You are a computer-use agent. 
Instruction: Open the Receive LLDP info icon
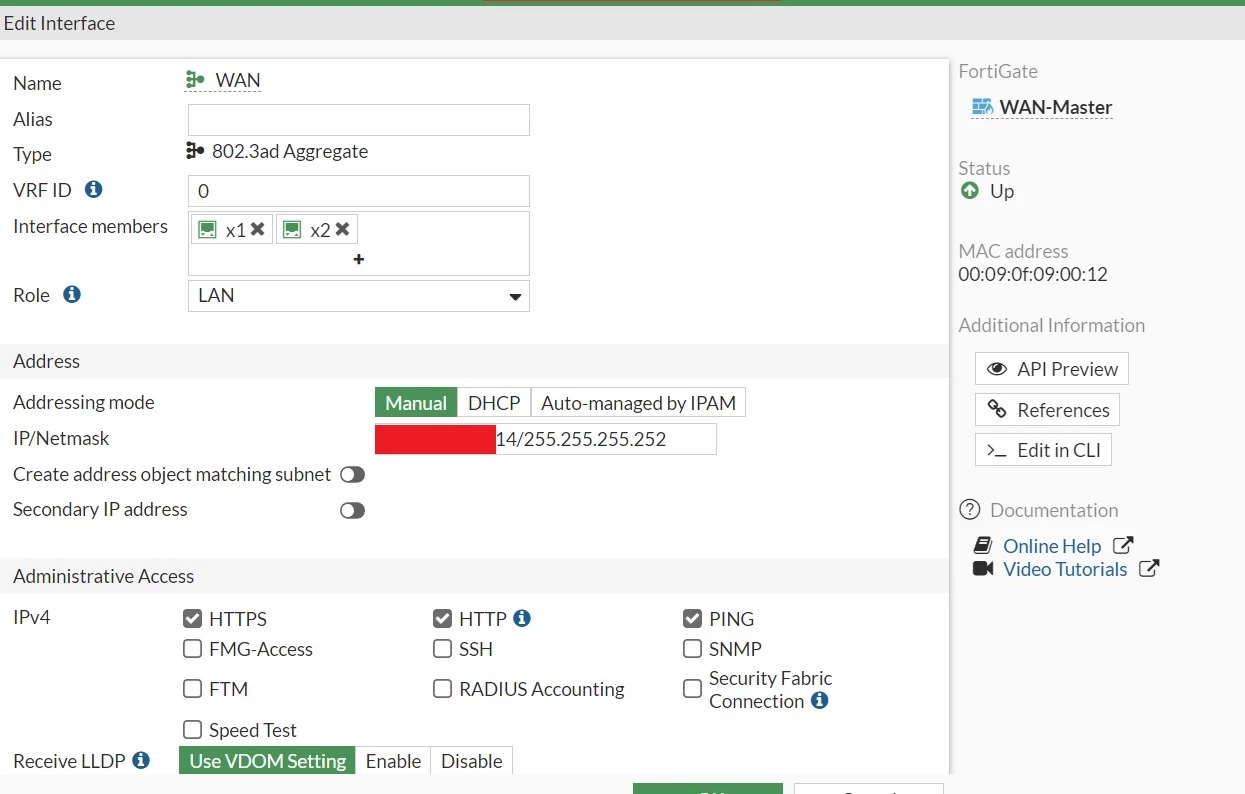click(x=141, y=760)
